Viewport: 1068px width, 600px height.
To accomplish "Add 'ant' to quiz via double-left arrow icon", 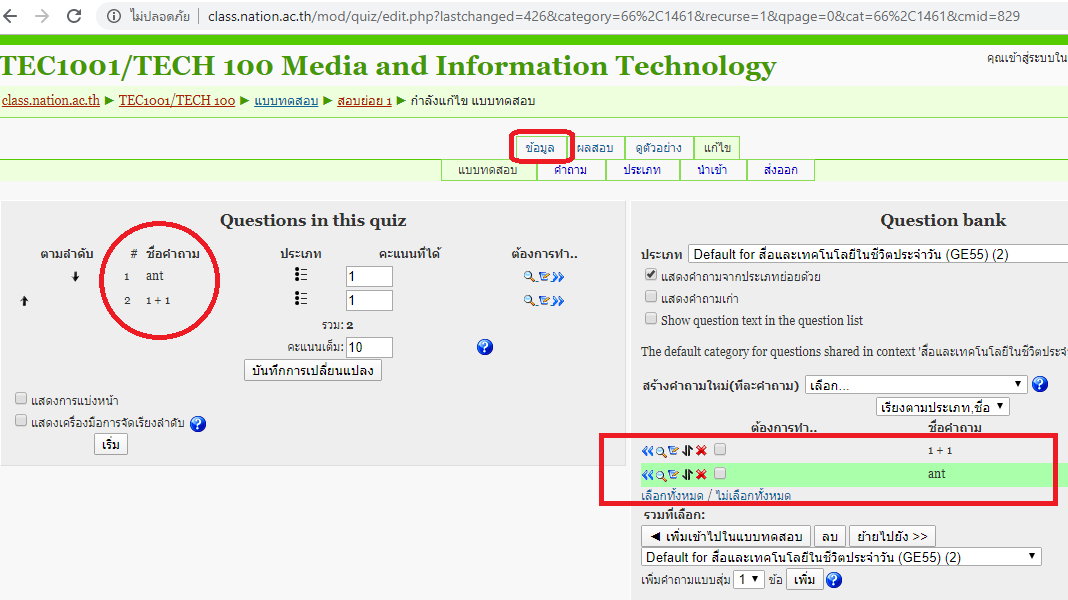I will [x=647, y=474].
